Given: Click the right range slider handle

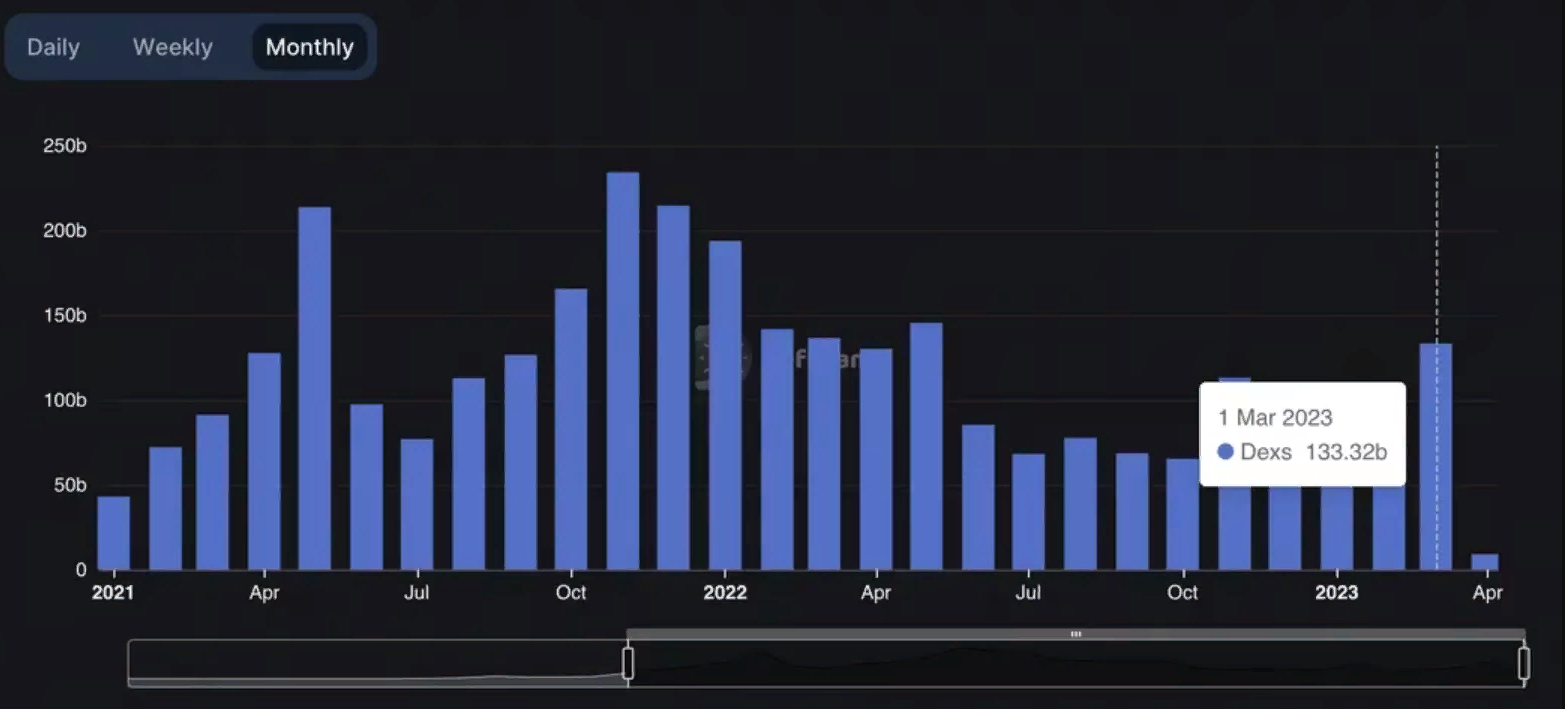Looking at the screenshot, I should click(1524, 663).
